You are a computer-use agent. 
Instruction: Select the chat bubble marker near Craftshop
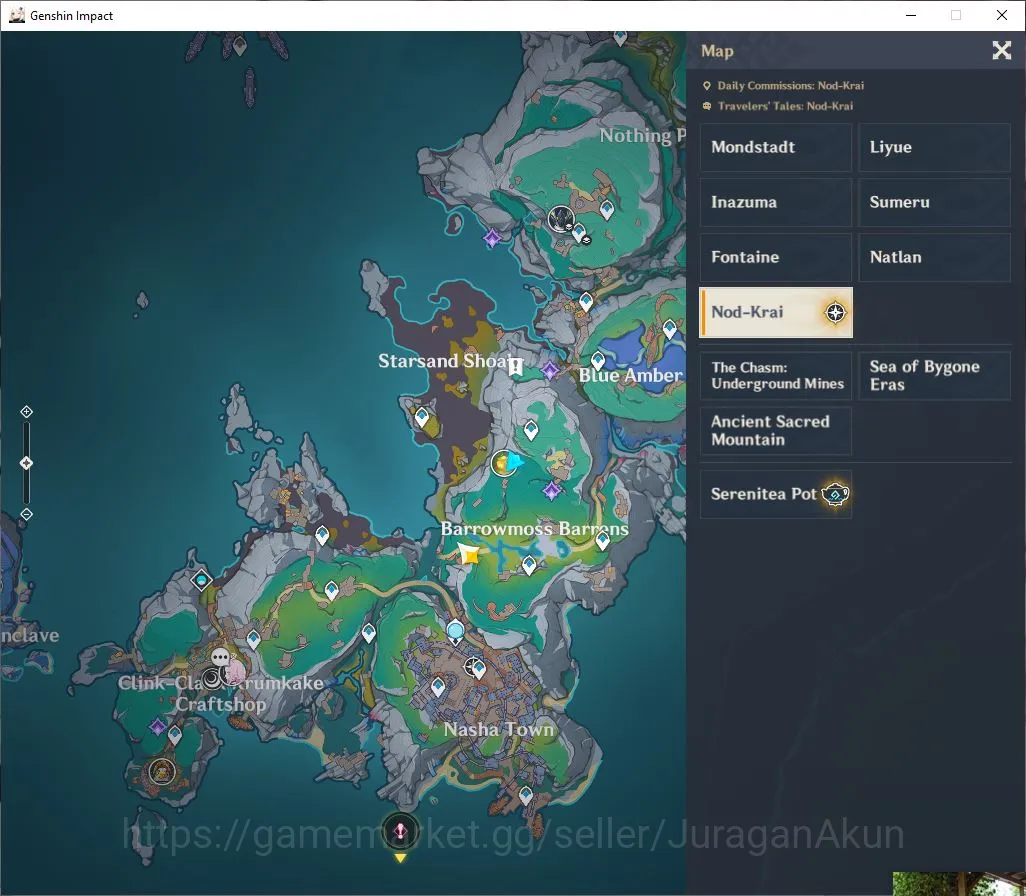click(x=221, y=656)
